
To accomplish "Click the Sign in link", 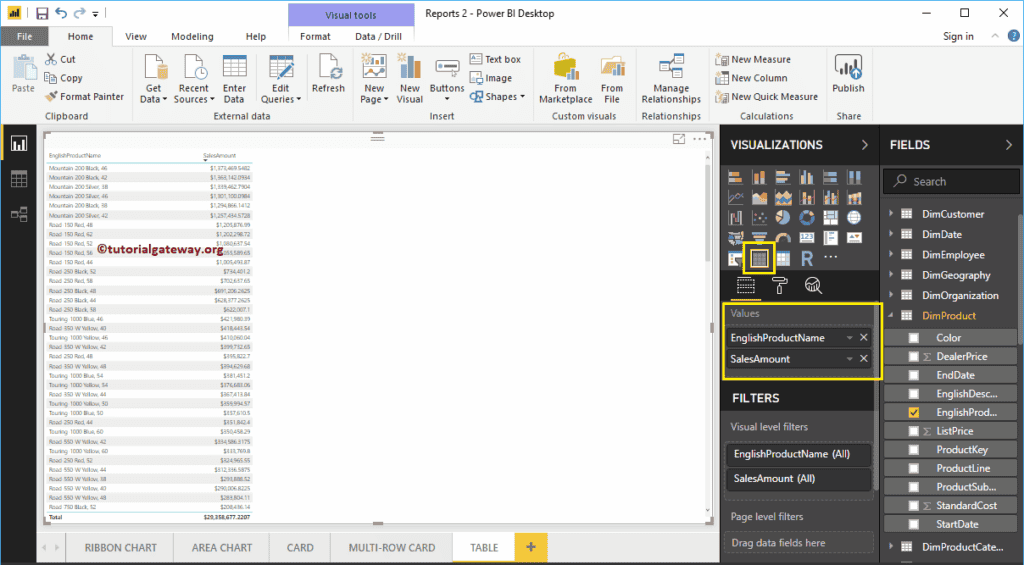I will tap(958, 37).
